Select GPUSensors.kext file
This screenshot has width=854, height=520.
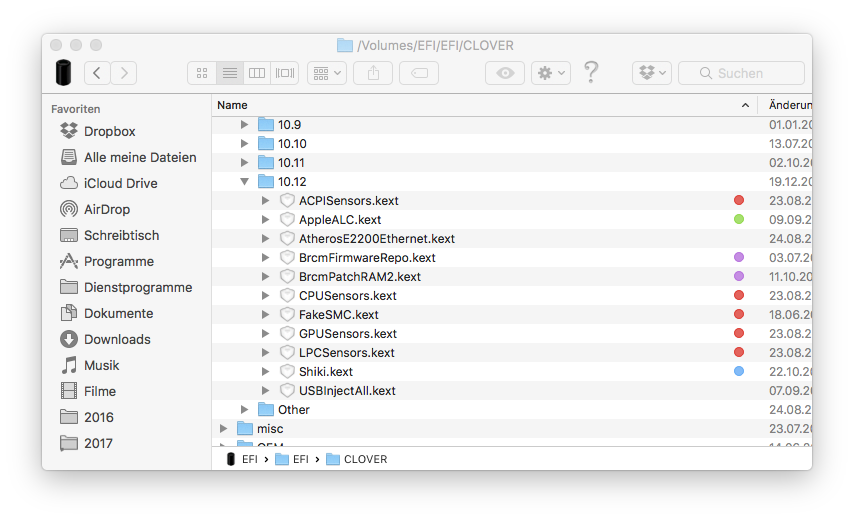coord(347,334)
